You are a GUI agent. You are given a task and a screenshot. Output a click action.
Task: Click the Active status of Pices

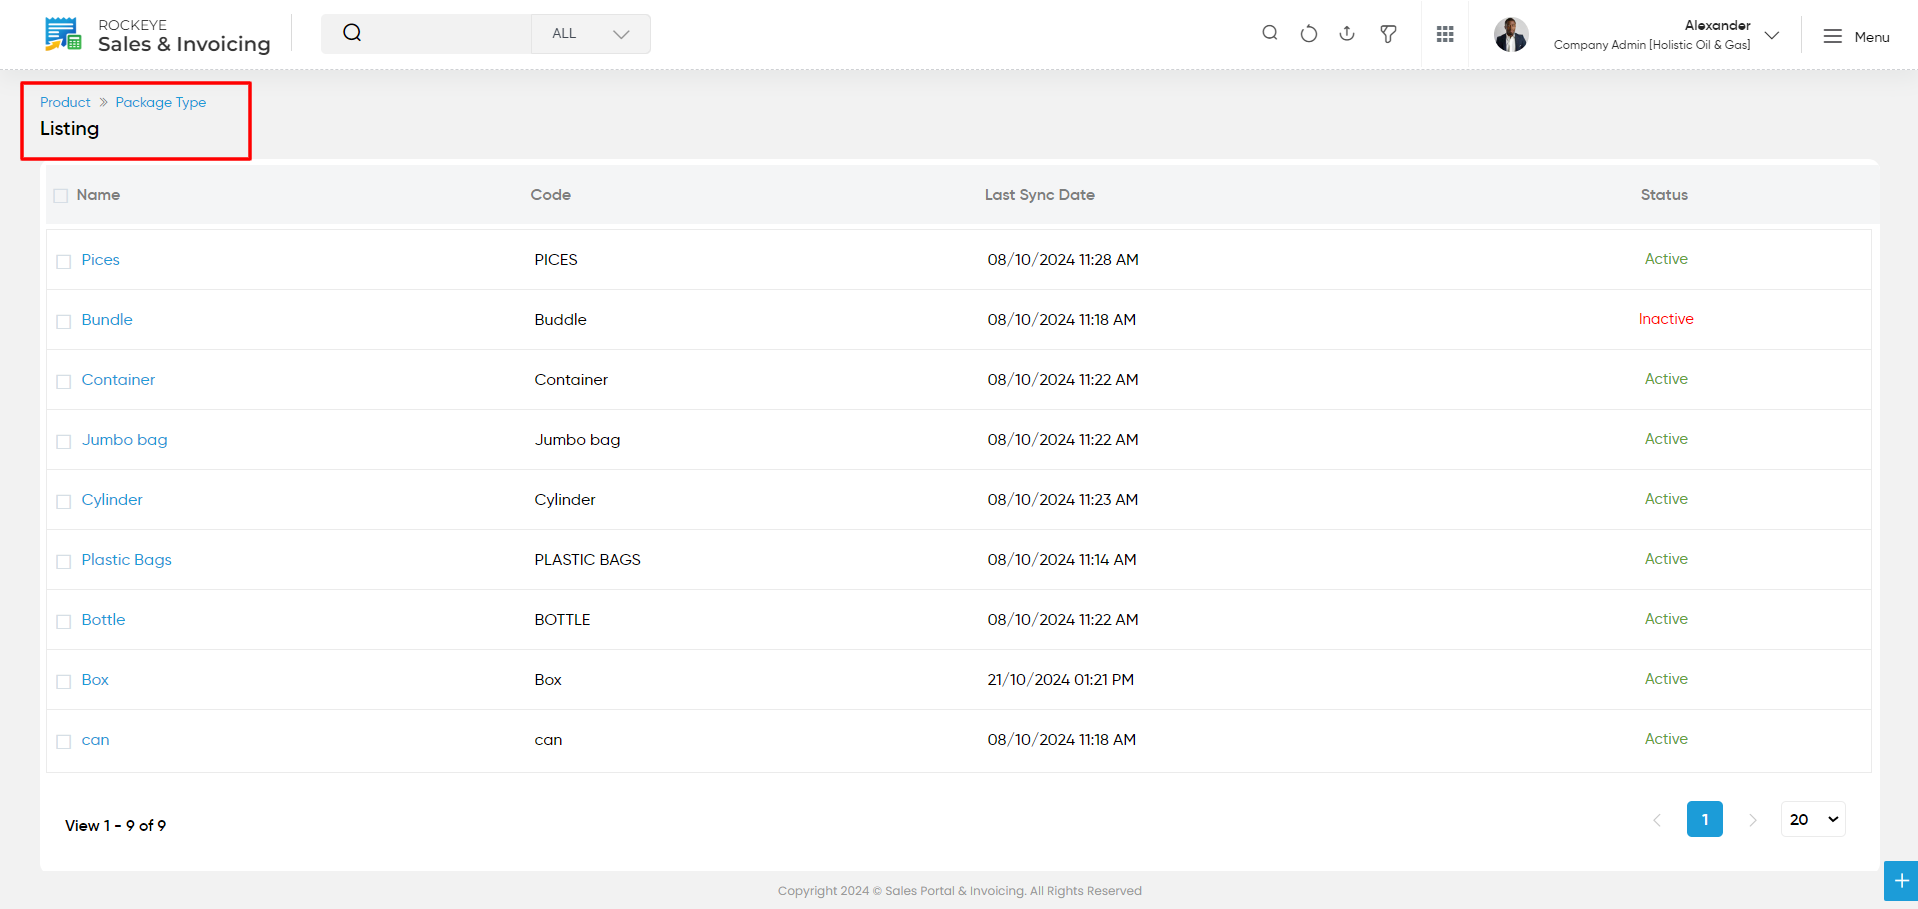pyautogui.click(x=1666, y=259)
